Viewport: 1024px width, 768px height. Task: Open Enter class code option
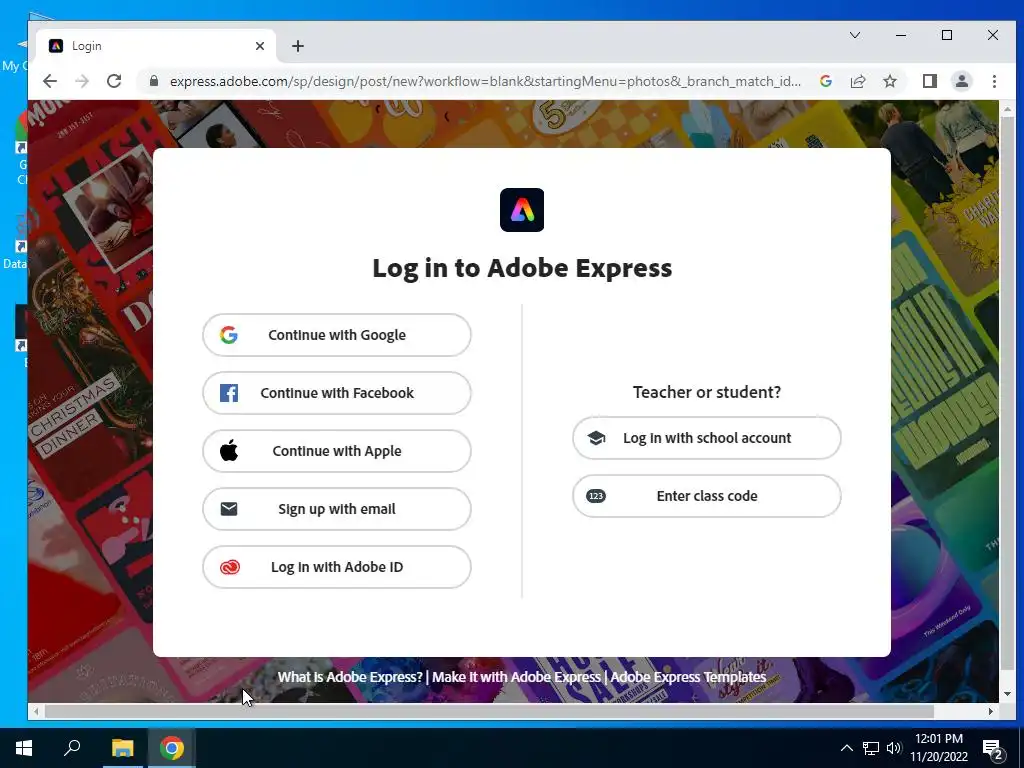click(707, 496)
